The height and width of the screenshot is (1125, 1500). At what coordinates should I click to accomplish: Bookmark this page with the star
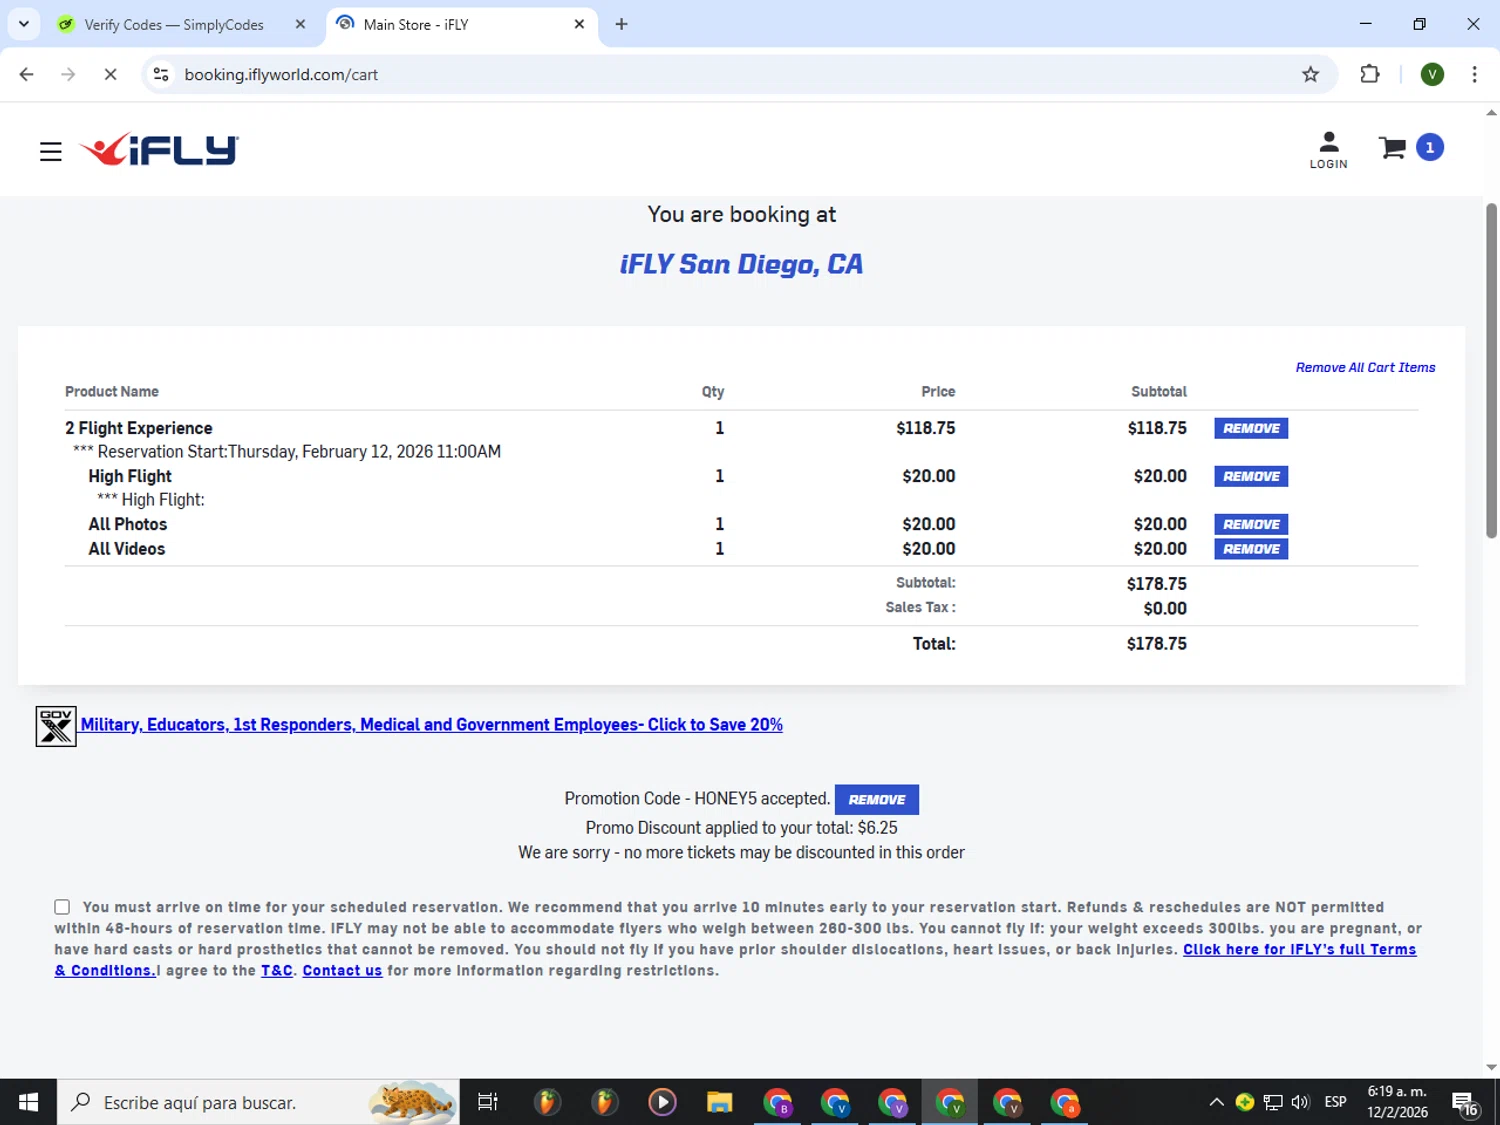[1310, 74]
